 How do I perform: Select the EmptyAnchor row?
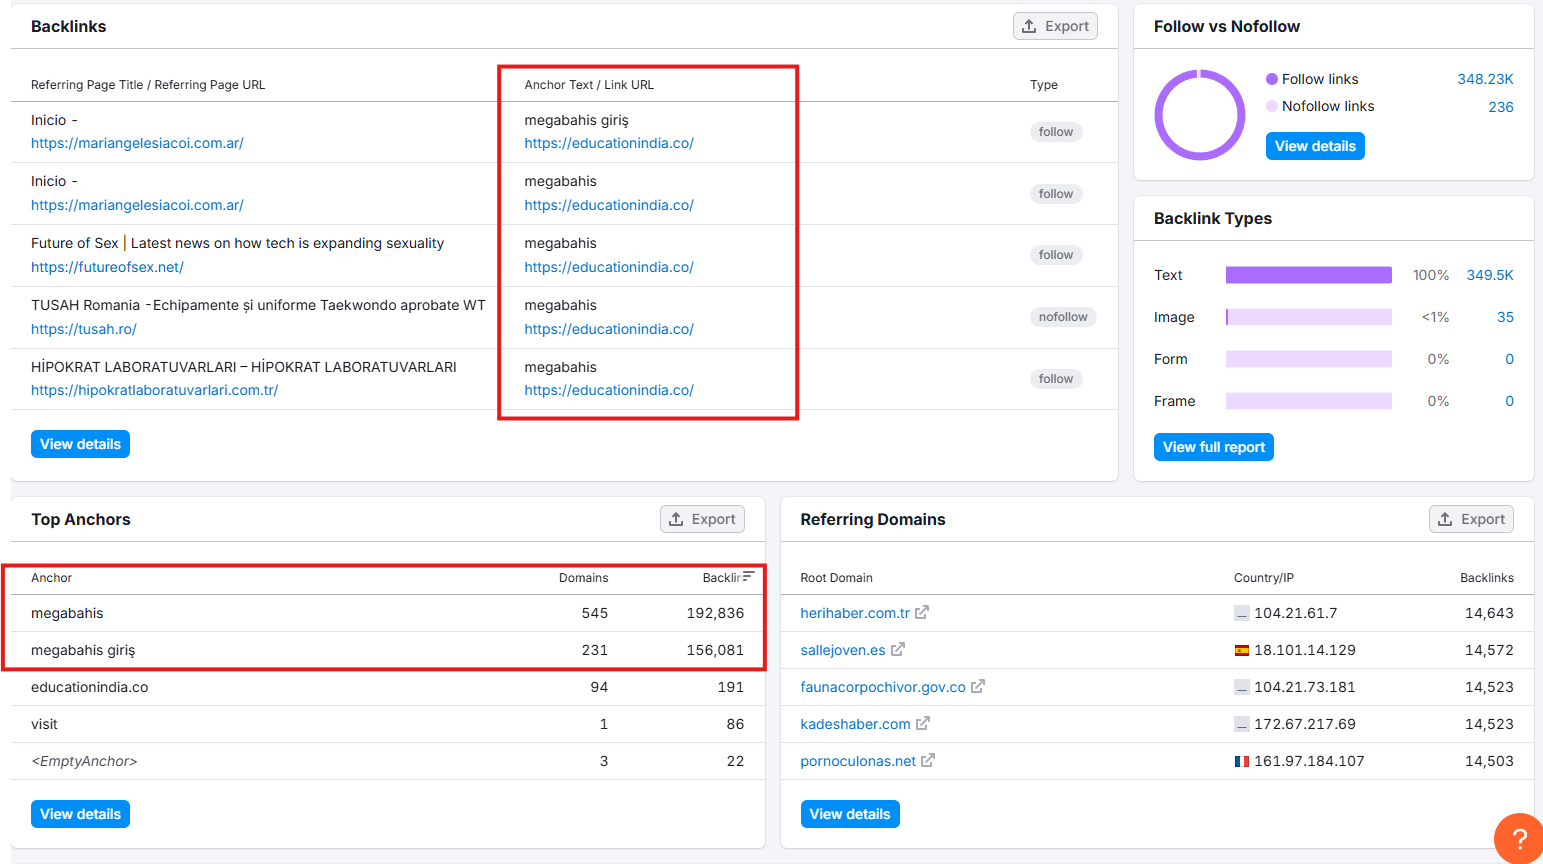click(x=388, y=761)
